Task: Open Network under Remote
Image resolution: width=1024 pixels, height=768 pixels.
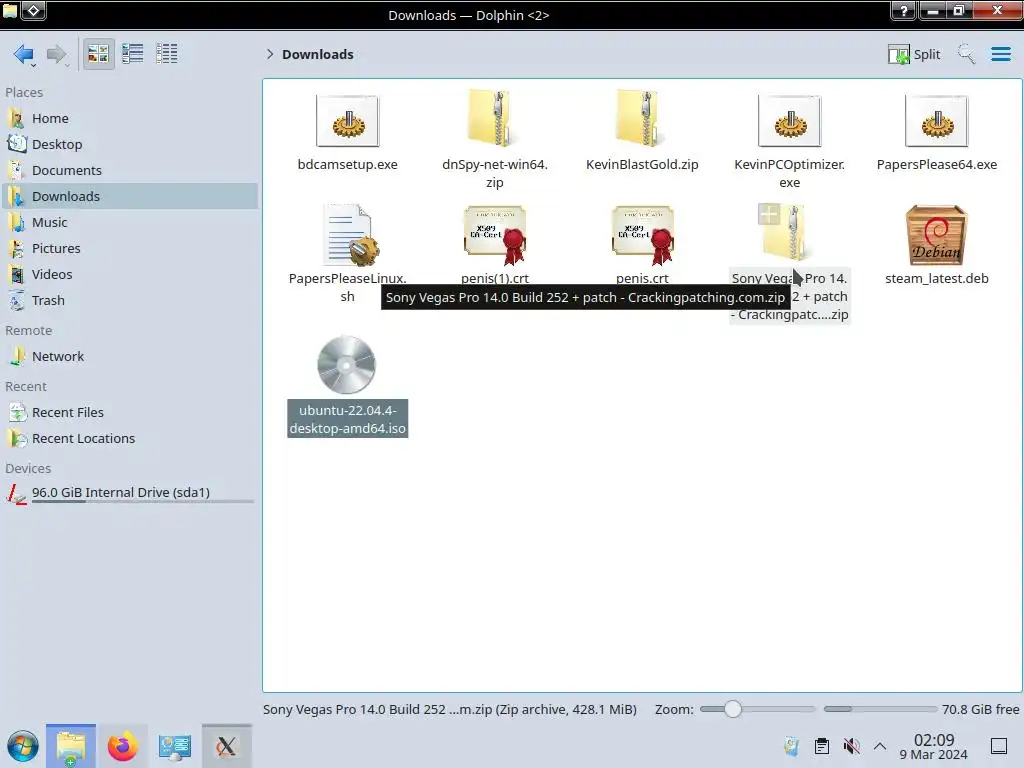Action: (130, 357)
